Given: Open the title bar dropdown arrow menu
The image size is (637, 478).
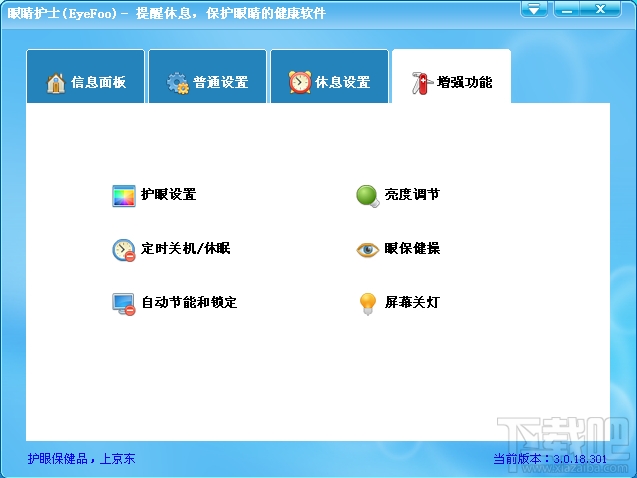Looking at the screenshot, I should tap(534, 9).
